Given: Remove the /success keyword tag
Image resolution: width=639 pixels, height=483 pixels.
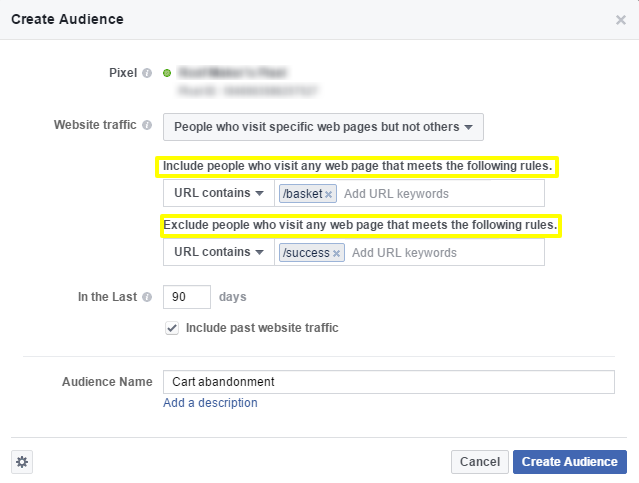Looking at the screenshot, I should click(336, 253).
